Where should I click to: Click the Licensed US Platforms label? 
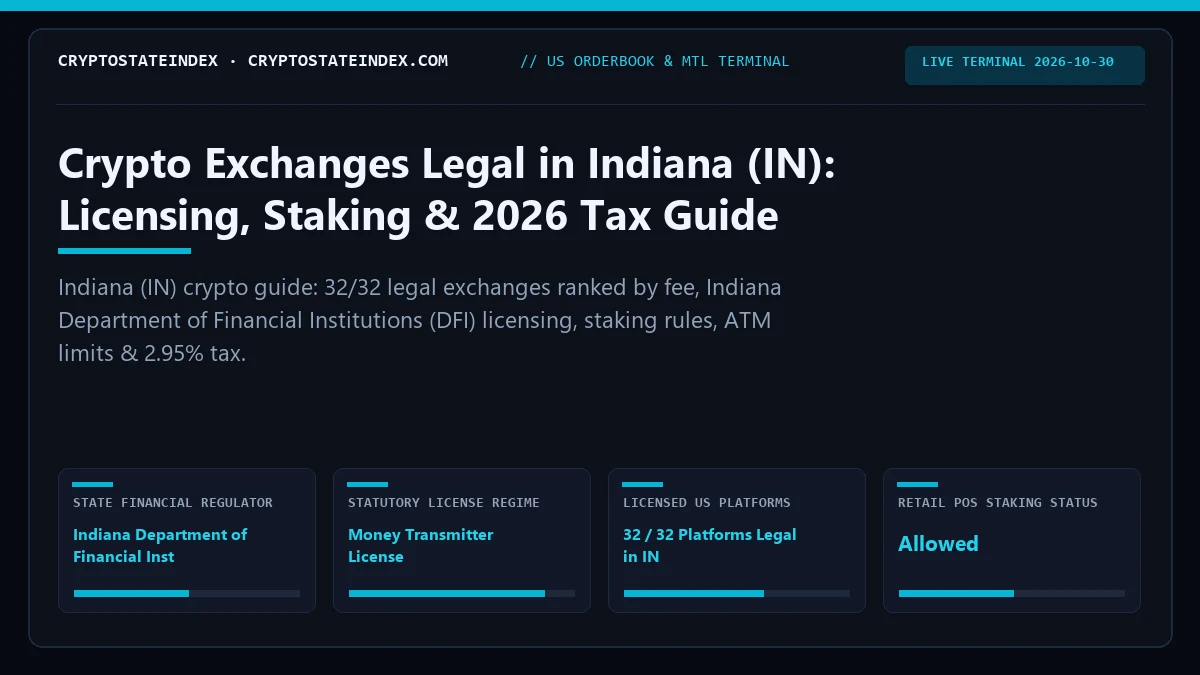[707, 503]
